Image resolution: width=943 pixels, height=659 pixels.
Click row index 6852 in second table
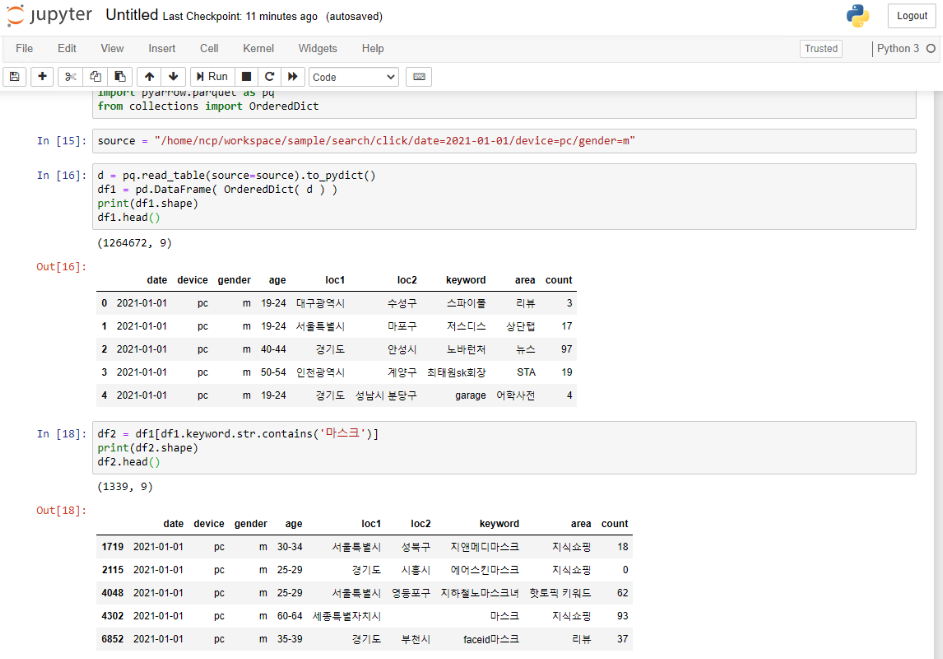click(x=112, y=639)
